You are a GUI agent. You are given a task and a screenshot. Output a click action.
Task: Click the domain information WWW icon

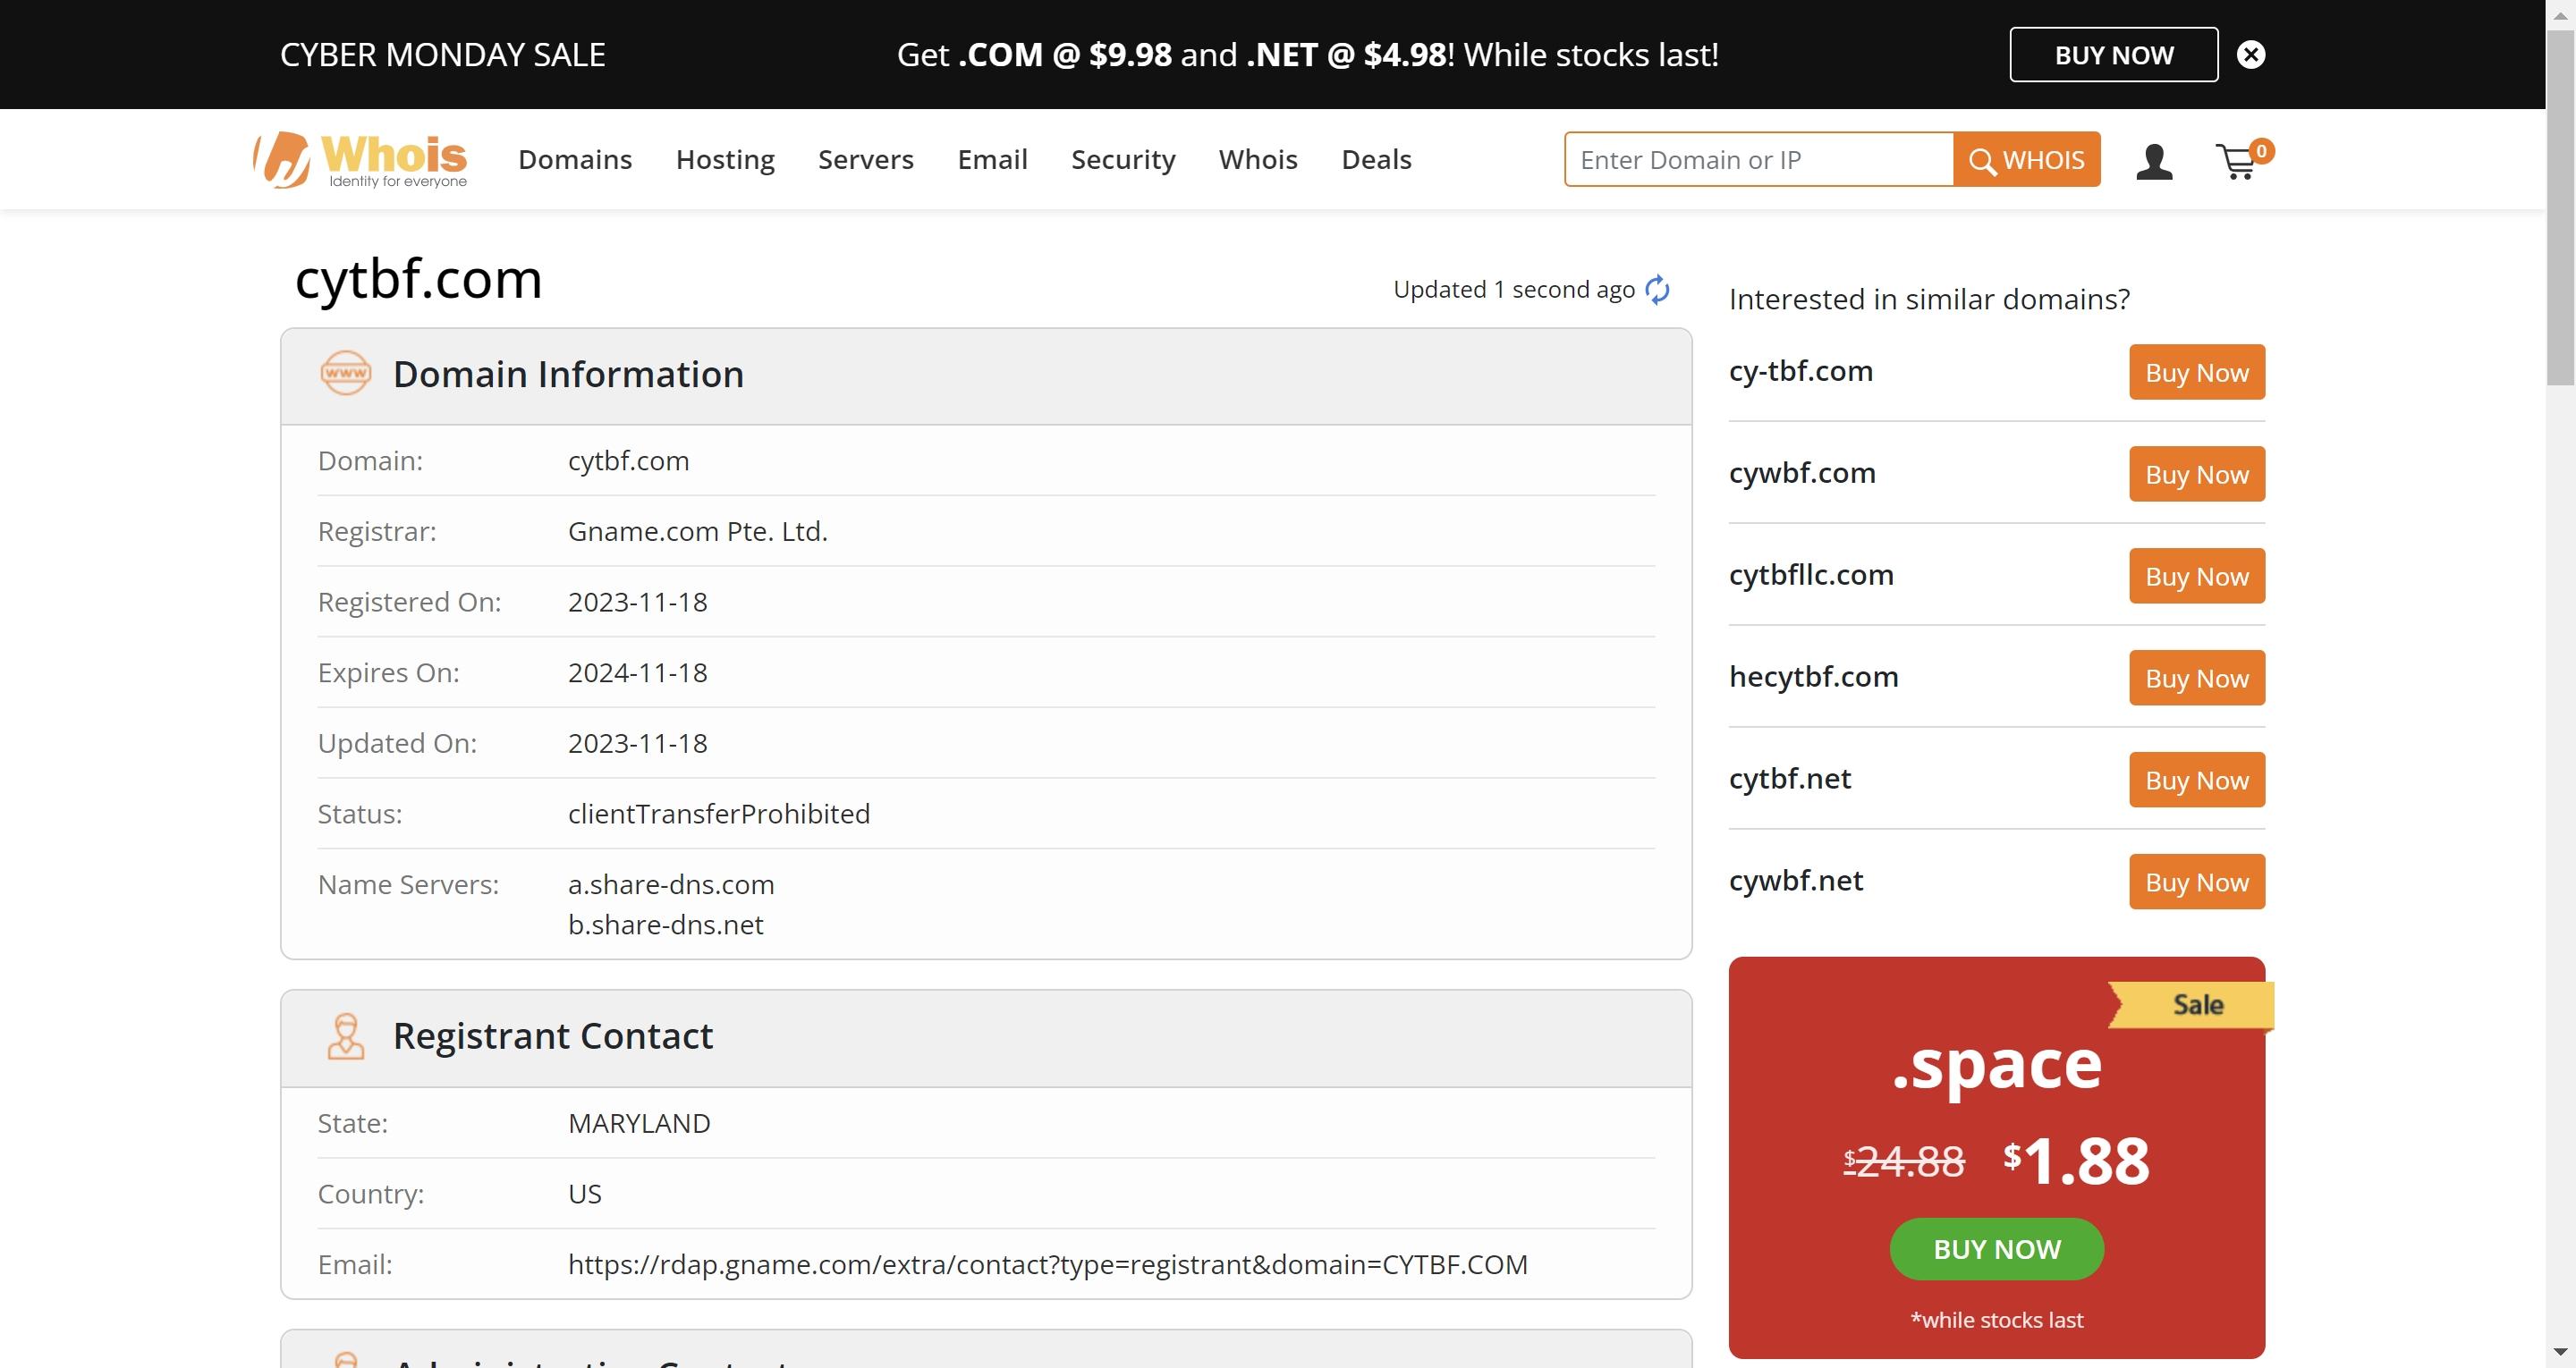coord(346,373)
